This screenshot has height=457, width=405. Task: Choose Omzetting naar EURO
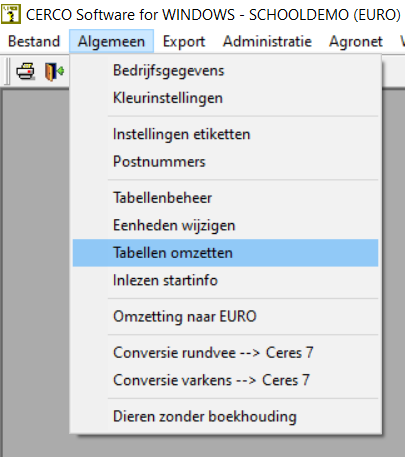tap(225, 316)
